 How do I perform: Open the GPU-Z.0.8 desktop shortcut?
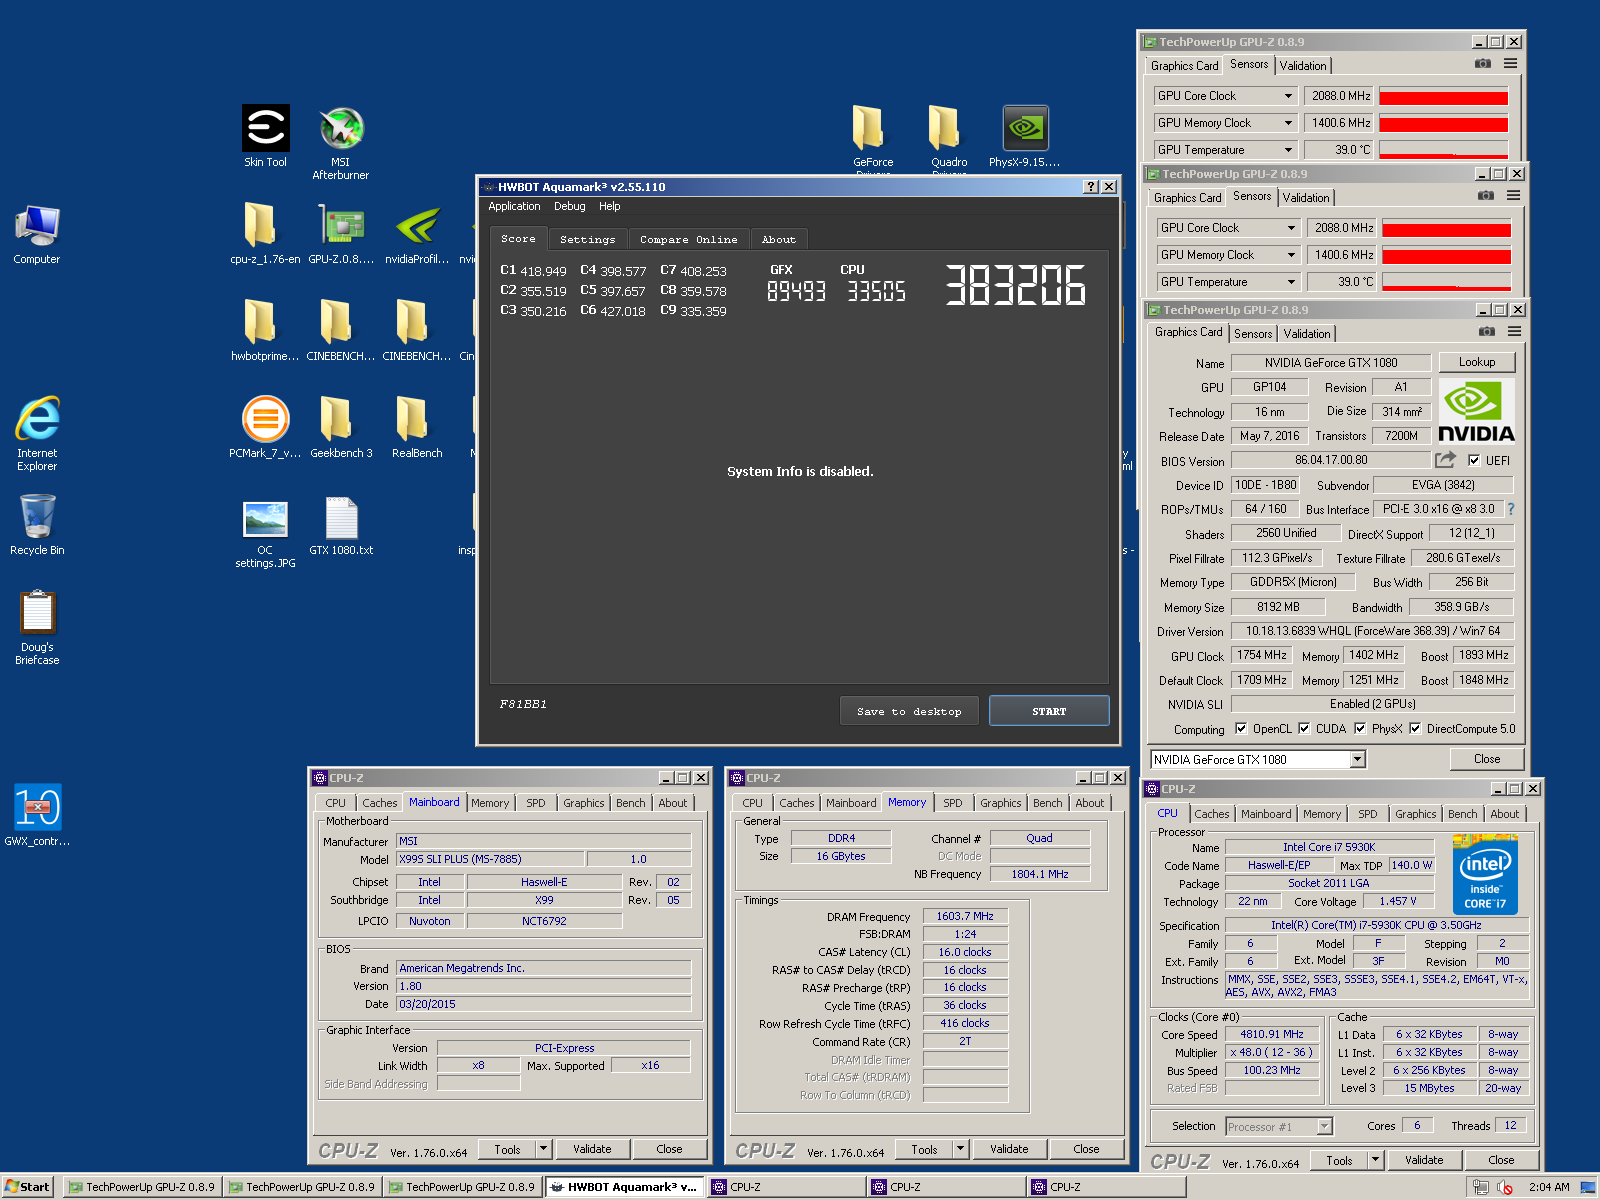coord(341,232)
